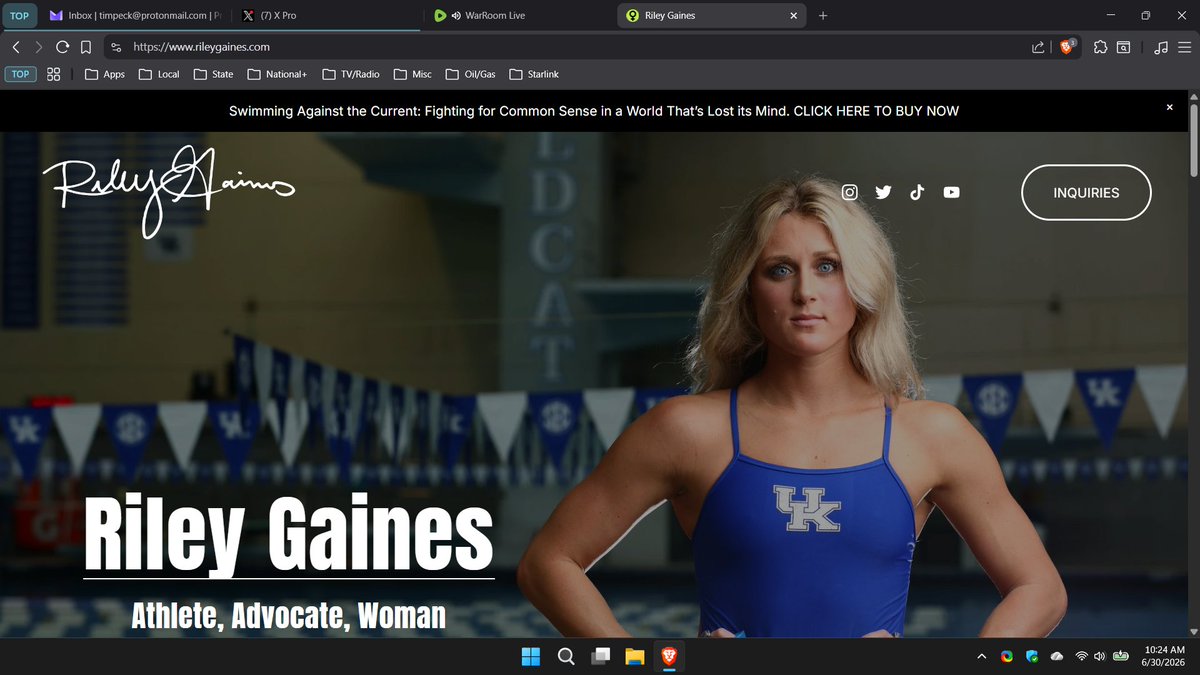Click the "Athlete, Advocate, Woman" tagline

pyautogui.click(x=289, y=614)
